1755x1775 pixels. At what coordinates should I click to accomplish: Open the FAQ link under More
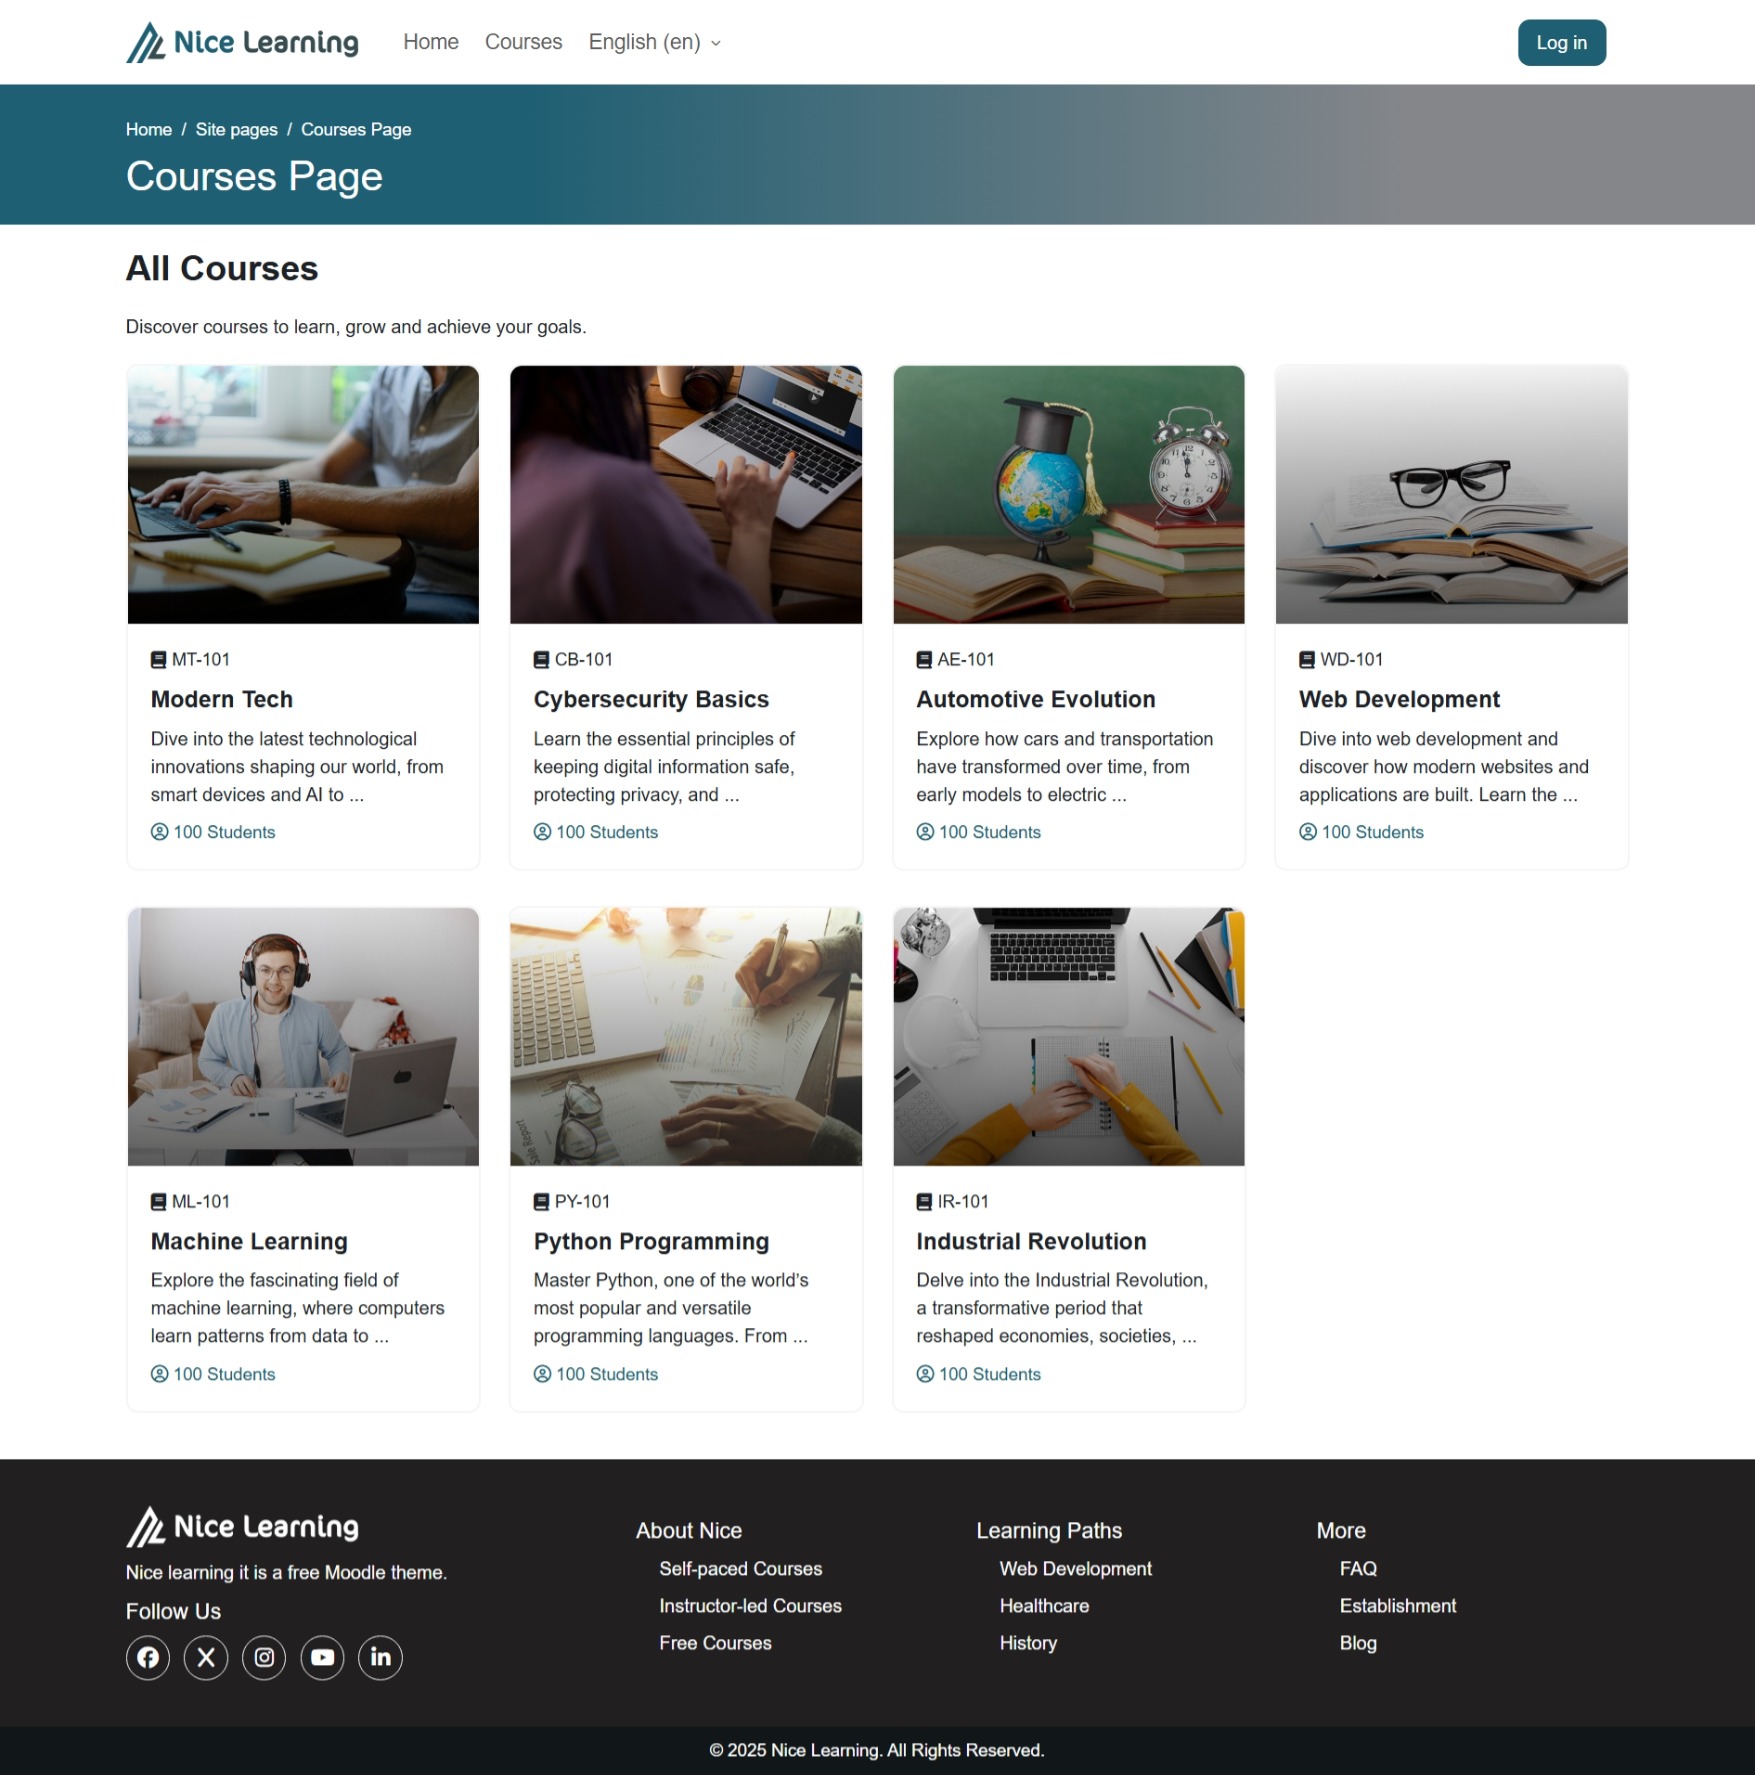click(x=1358, y=1569)
